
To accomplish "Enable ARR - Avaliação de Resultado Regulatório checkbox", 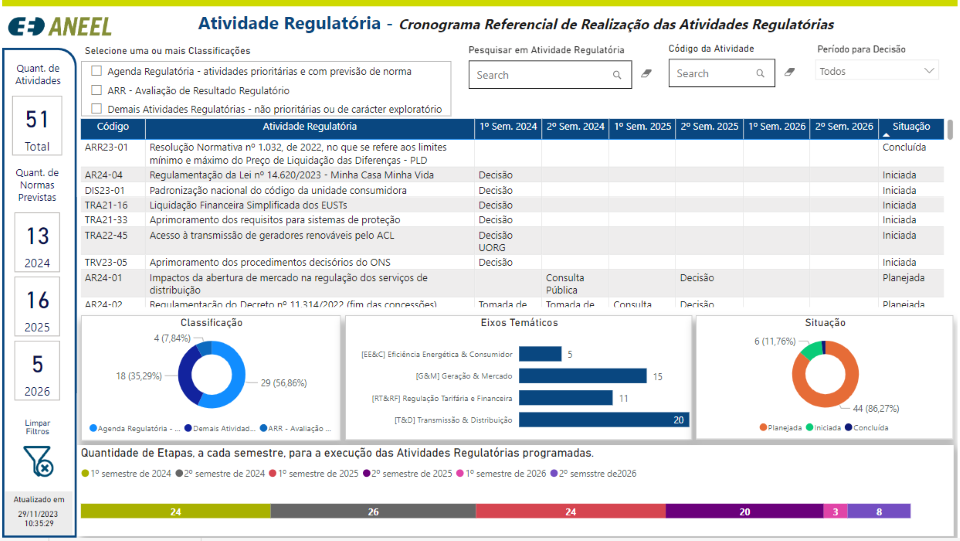I will click(x=96, y=90).
